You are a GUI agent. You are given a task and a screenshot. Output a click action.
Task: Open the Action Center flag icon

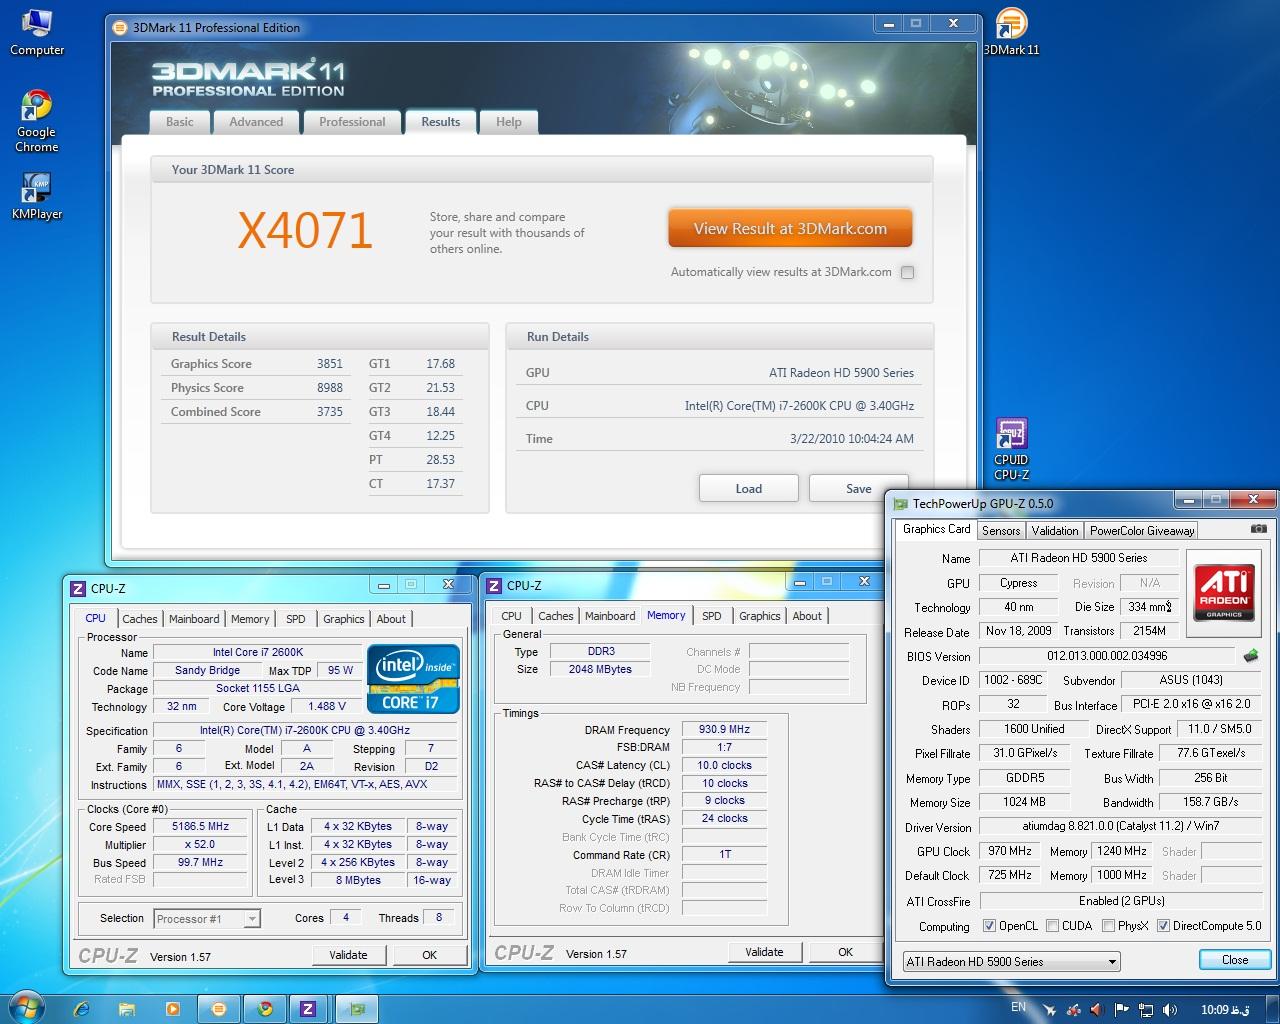(x=1121, y=1009)
